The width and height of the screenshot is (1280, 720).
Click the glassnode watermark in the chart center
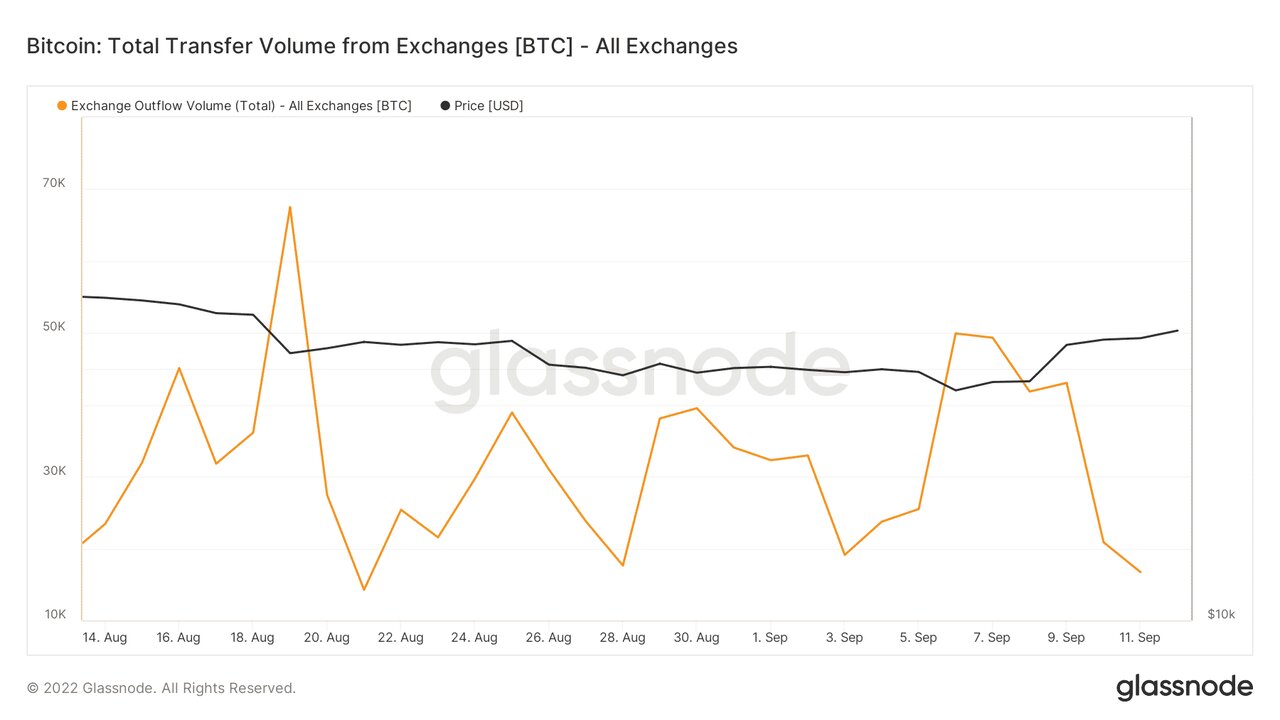(640, 371)
